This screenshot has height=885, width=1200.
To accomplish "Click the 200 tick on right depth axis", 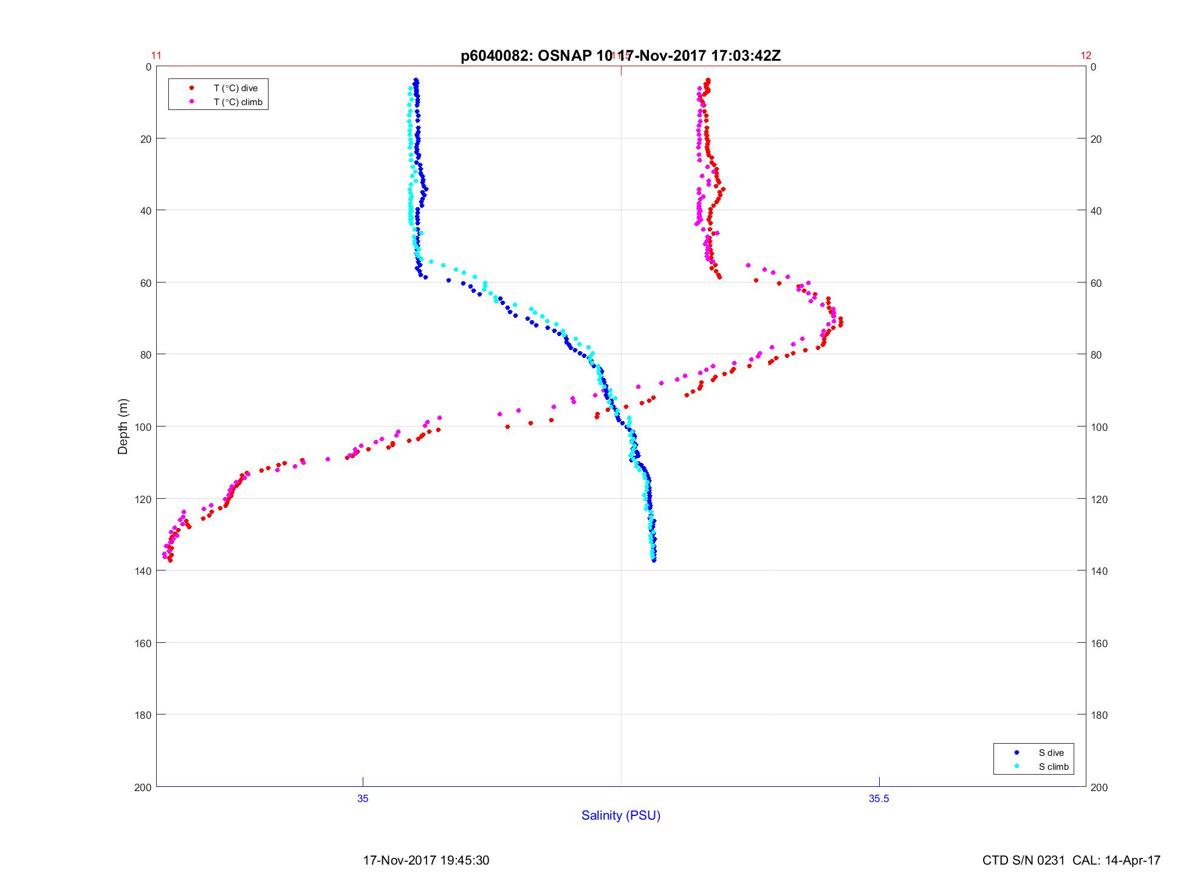I will [1099, 787].
